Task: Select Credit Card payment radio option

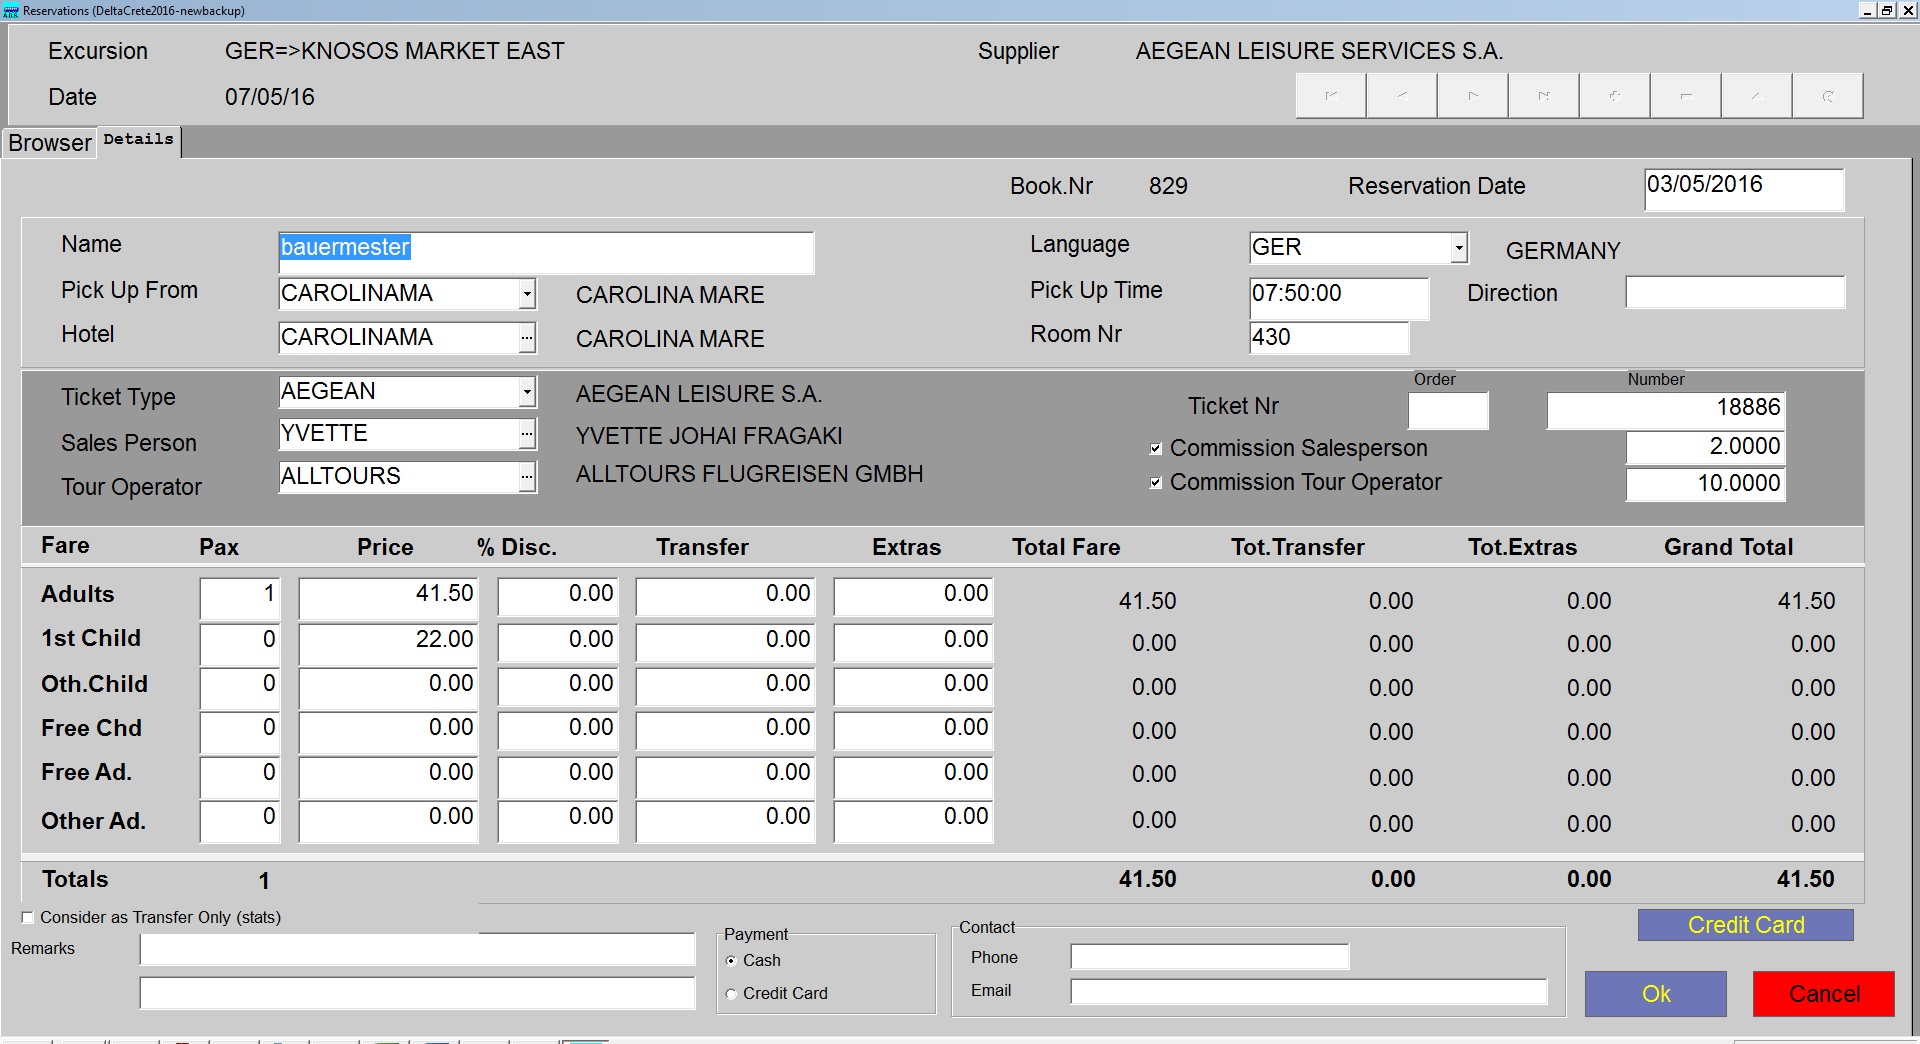Action: tap(731, 994)
